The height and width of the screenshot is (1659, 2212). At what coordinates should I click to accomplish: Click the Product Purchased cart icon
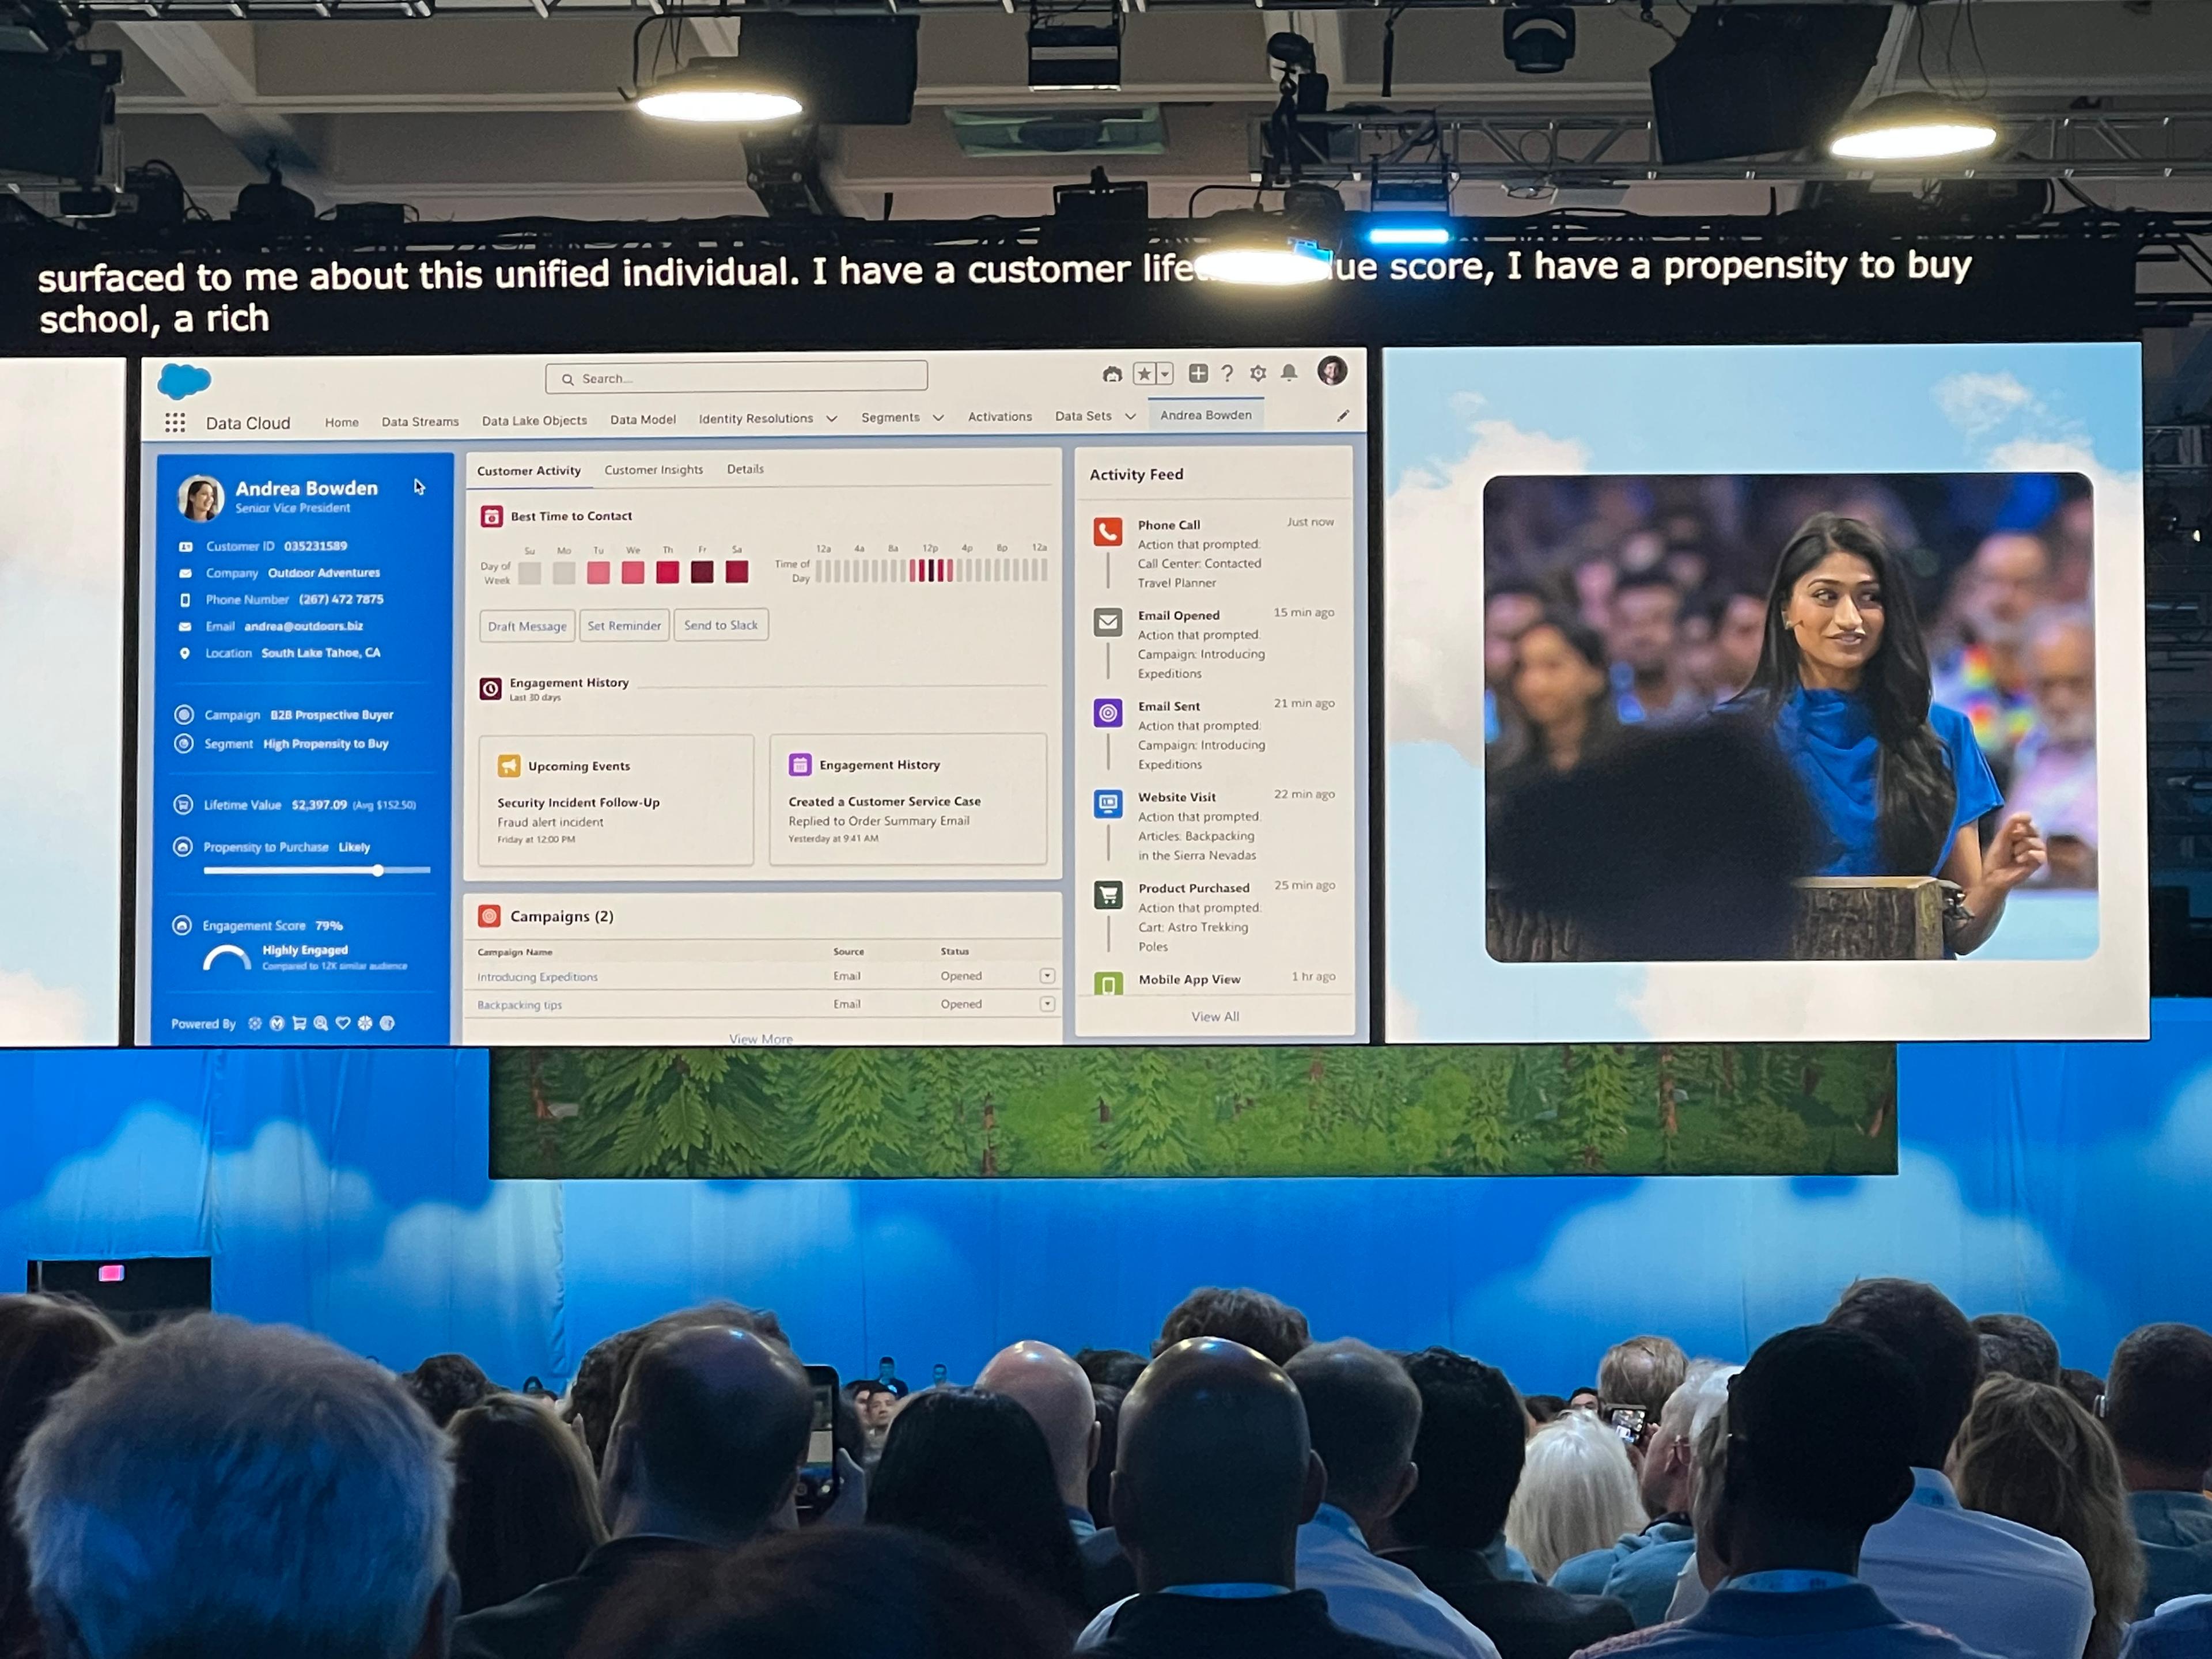tap(1108, 895)
